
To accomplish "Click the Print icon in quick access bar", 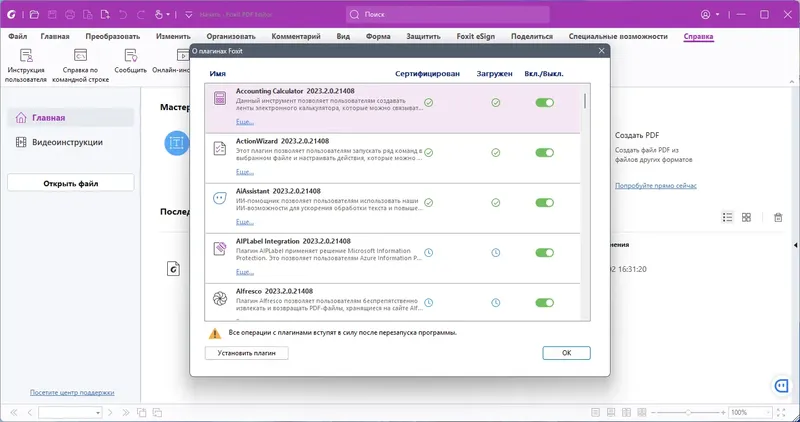I will click(x=70, y=14).
